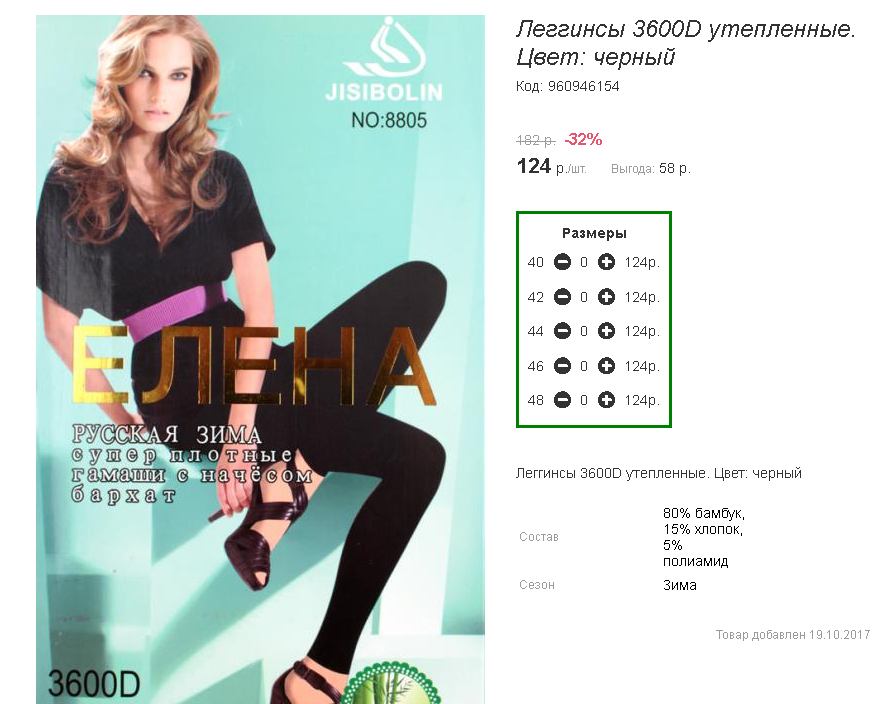874x704 pixels.
Task: Click minus icon for size 48
Action: (562, 400)
